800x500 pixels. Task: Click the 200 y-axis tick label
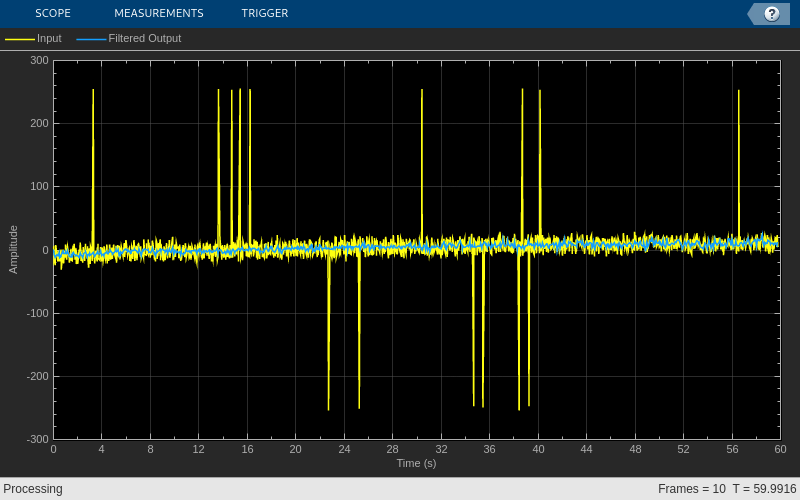tap(39, 123)
